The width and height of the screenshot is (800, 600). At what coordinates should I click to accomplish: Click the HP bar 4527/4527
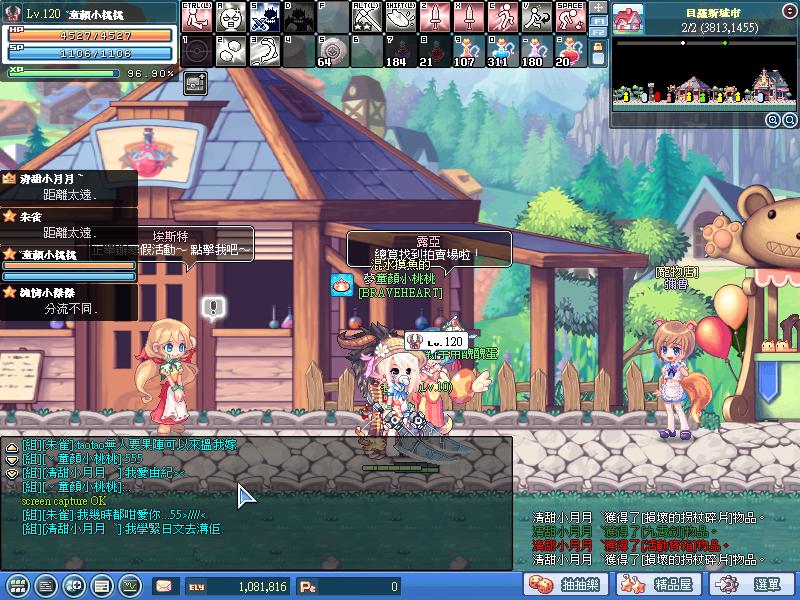coord(91,35)
